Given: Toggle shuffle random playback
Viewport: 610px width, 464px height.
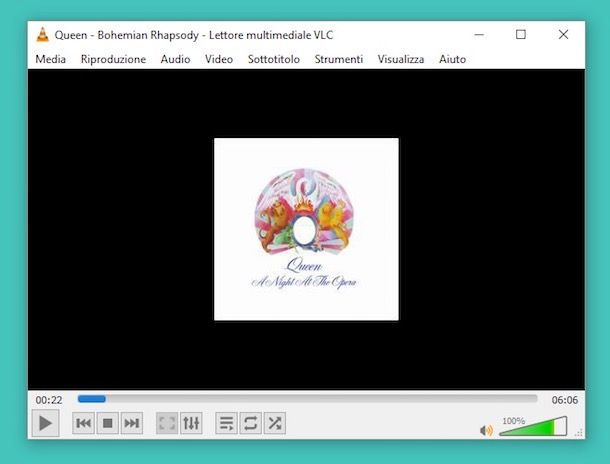Looking at the screenshot, I should [x=275, y=423].
